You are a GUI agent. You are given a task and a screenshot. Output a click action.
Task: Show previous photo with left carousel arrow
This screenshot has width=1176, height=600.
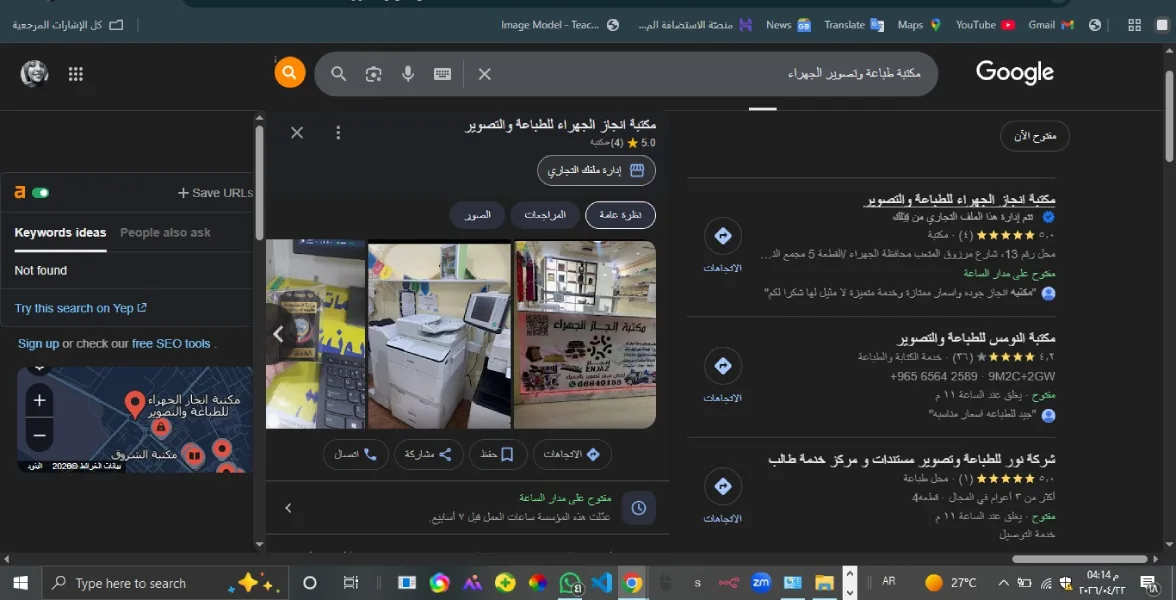(x=278, y=334)
